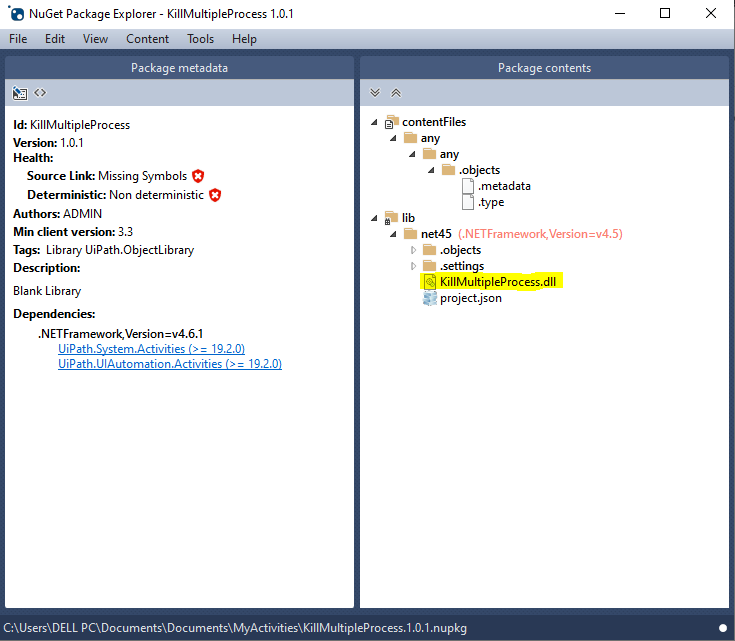Click the white status dot in status bar
This screenshot has height=641, width=735.
[723, 628]
